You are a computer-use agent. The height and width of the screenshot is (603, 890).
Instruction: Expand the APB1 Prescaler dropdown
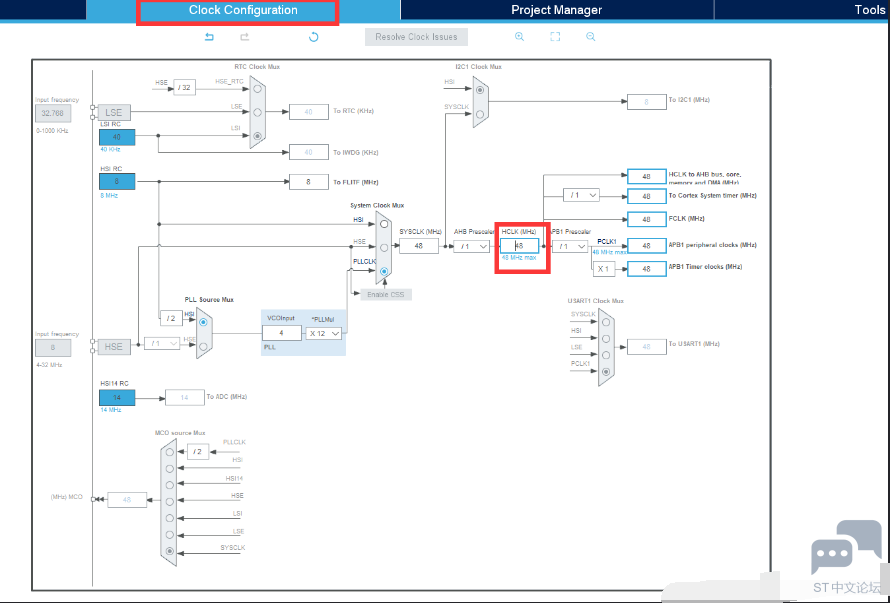click(570, 246)
